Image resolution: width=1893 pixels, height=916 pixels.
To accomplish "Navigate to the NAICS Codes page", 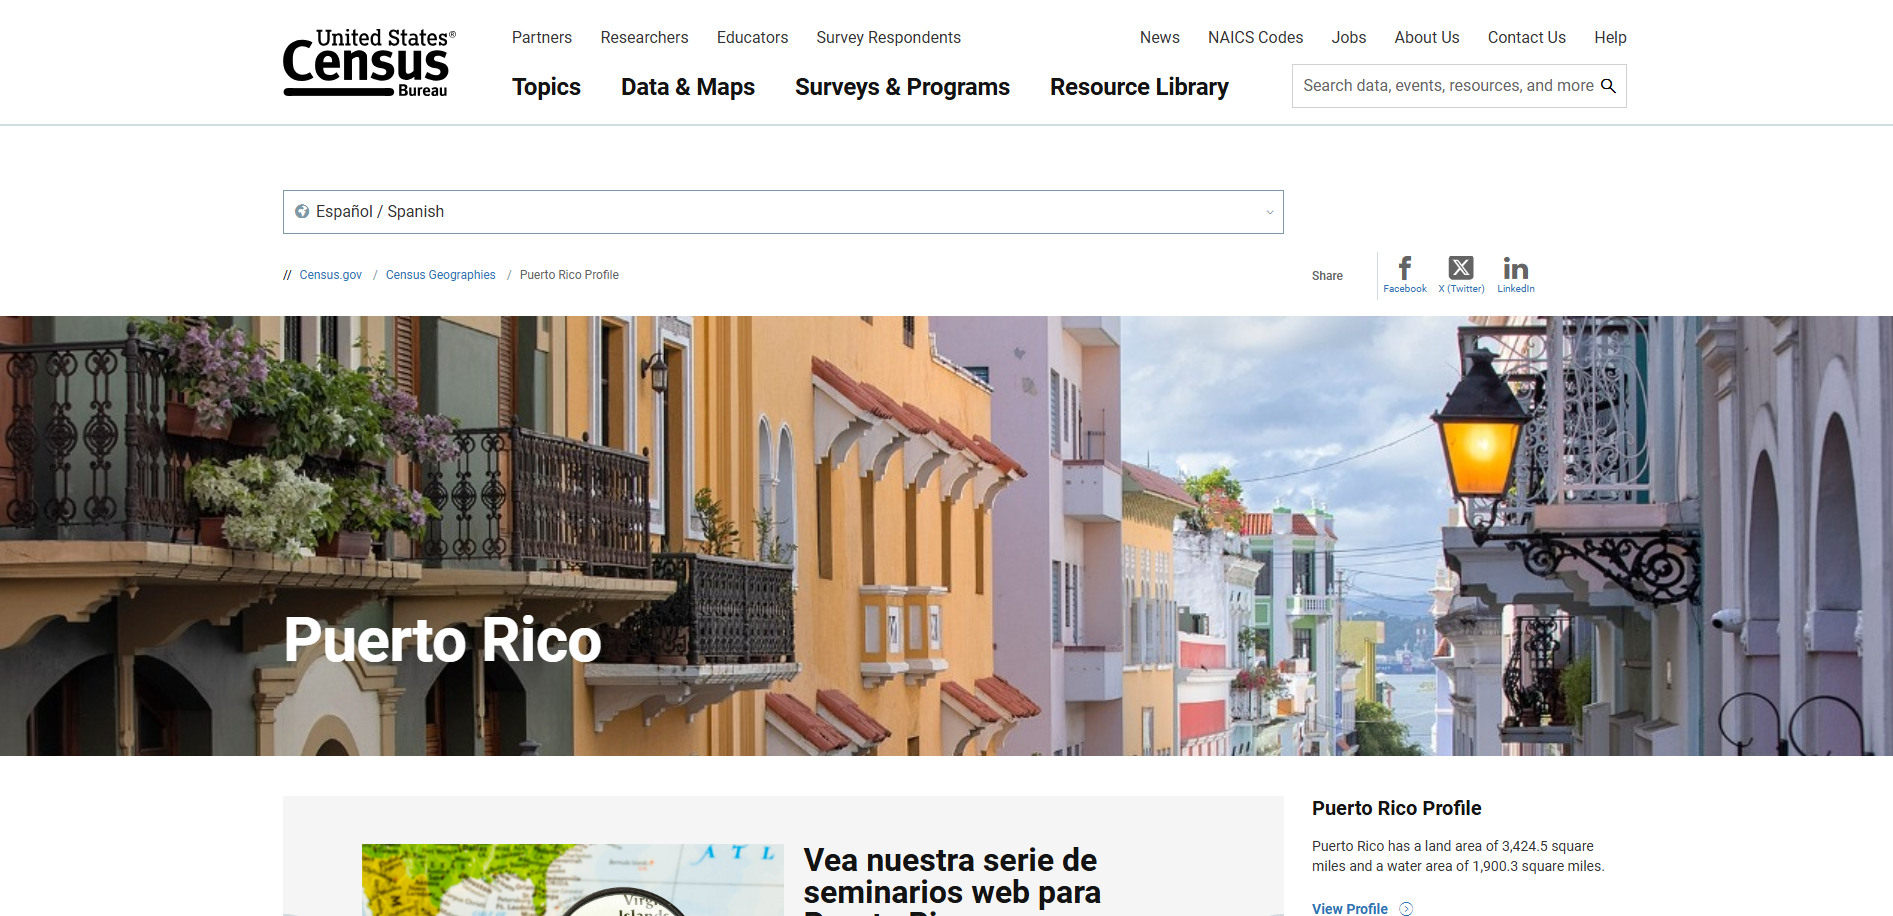I will [x=1255, y=37].
